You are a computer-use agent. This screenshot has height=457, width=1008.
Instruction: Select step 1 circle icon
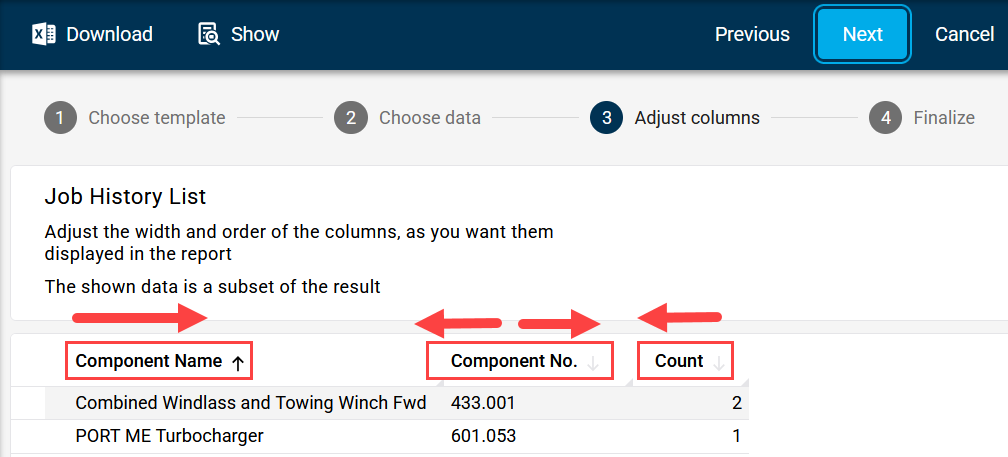60,118
